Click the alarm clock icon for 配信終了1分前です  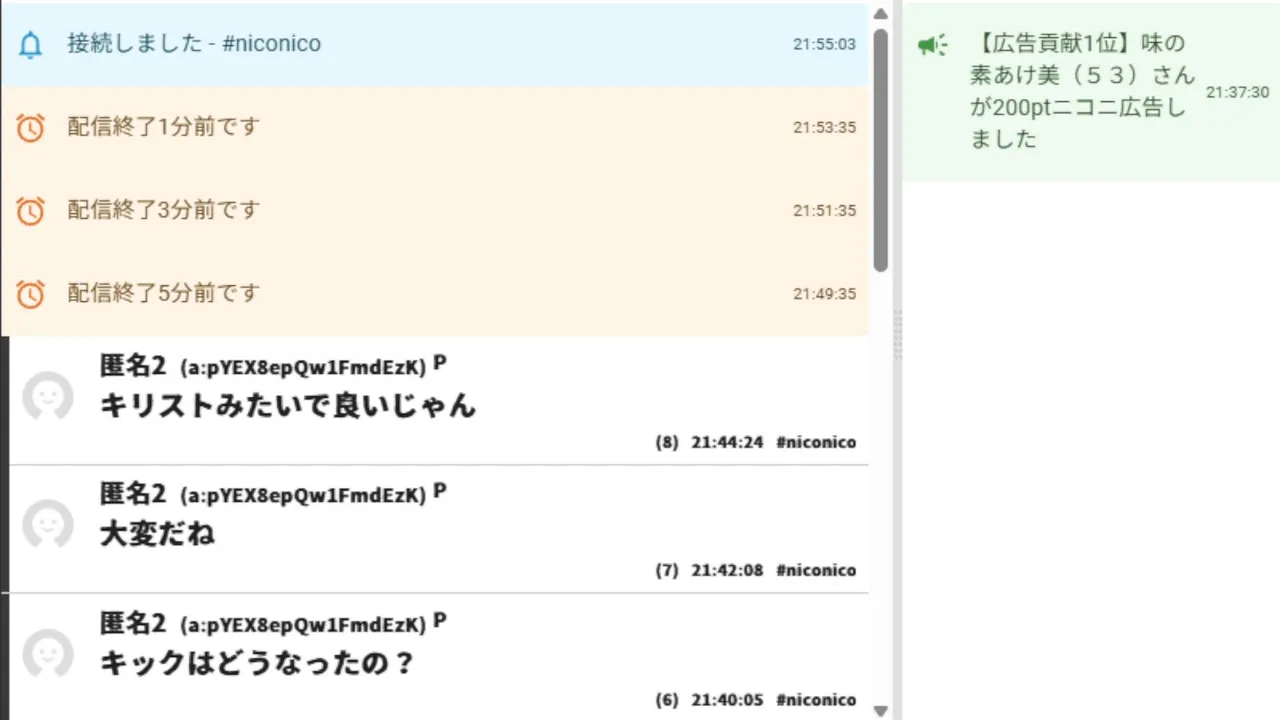point(31,128)
